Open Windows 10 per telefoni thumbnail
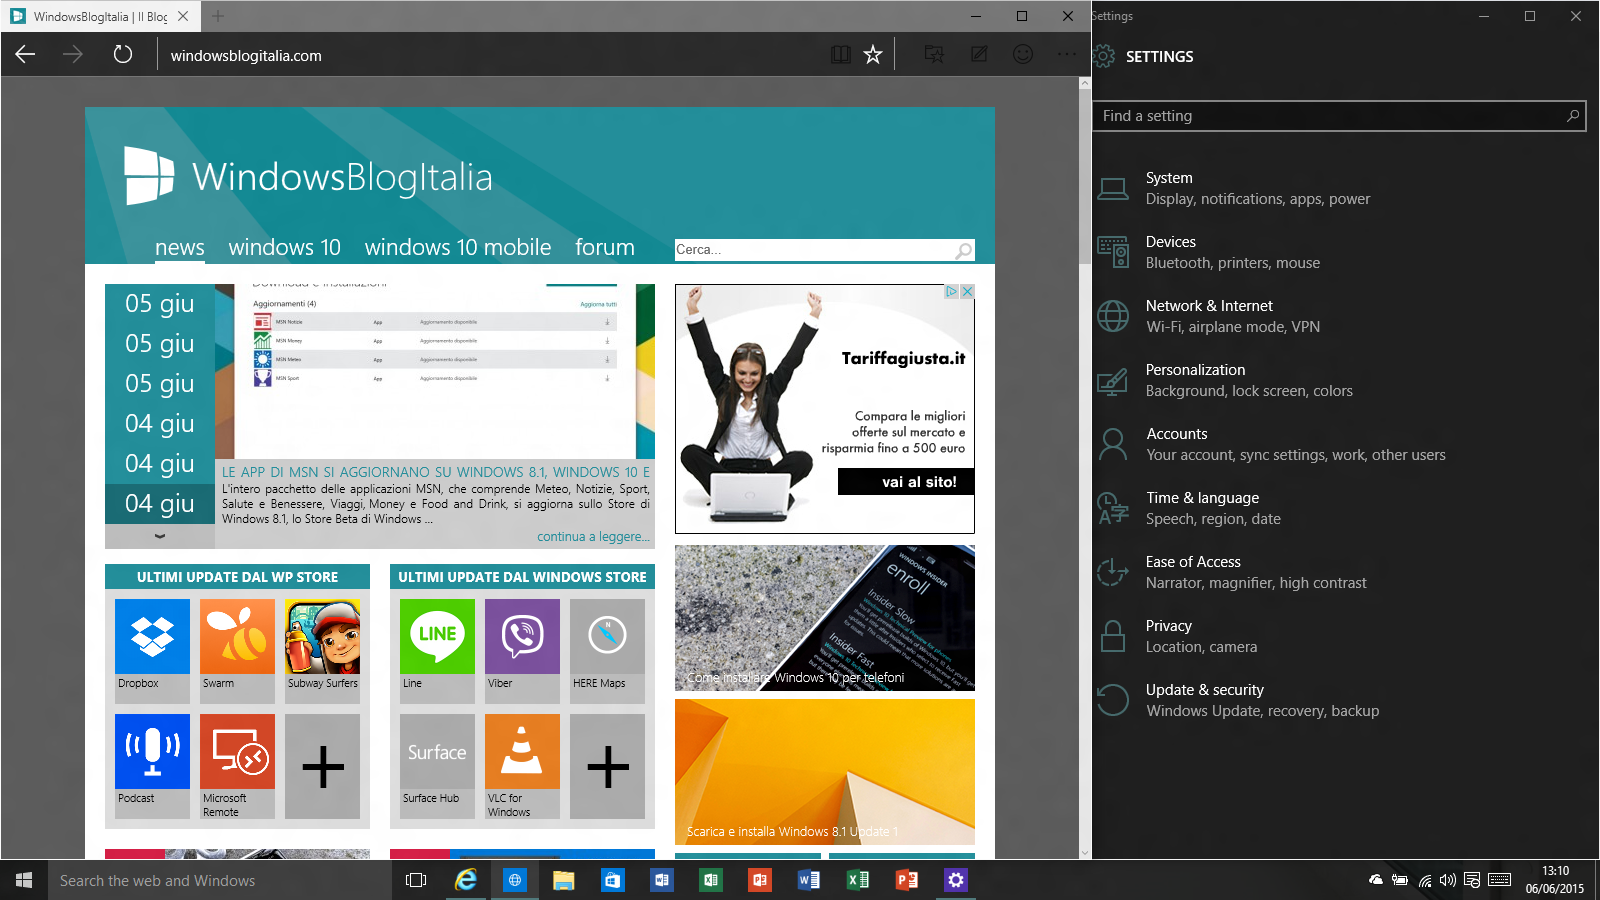This screenshot has width=1600, height=900. pyautogui.click(x=825, y=618)
